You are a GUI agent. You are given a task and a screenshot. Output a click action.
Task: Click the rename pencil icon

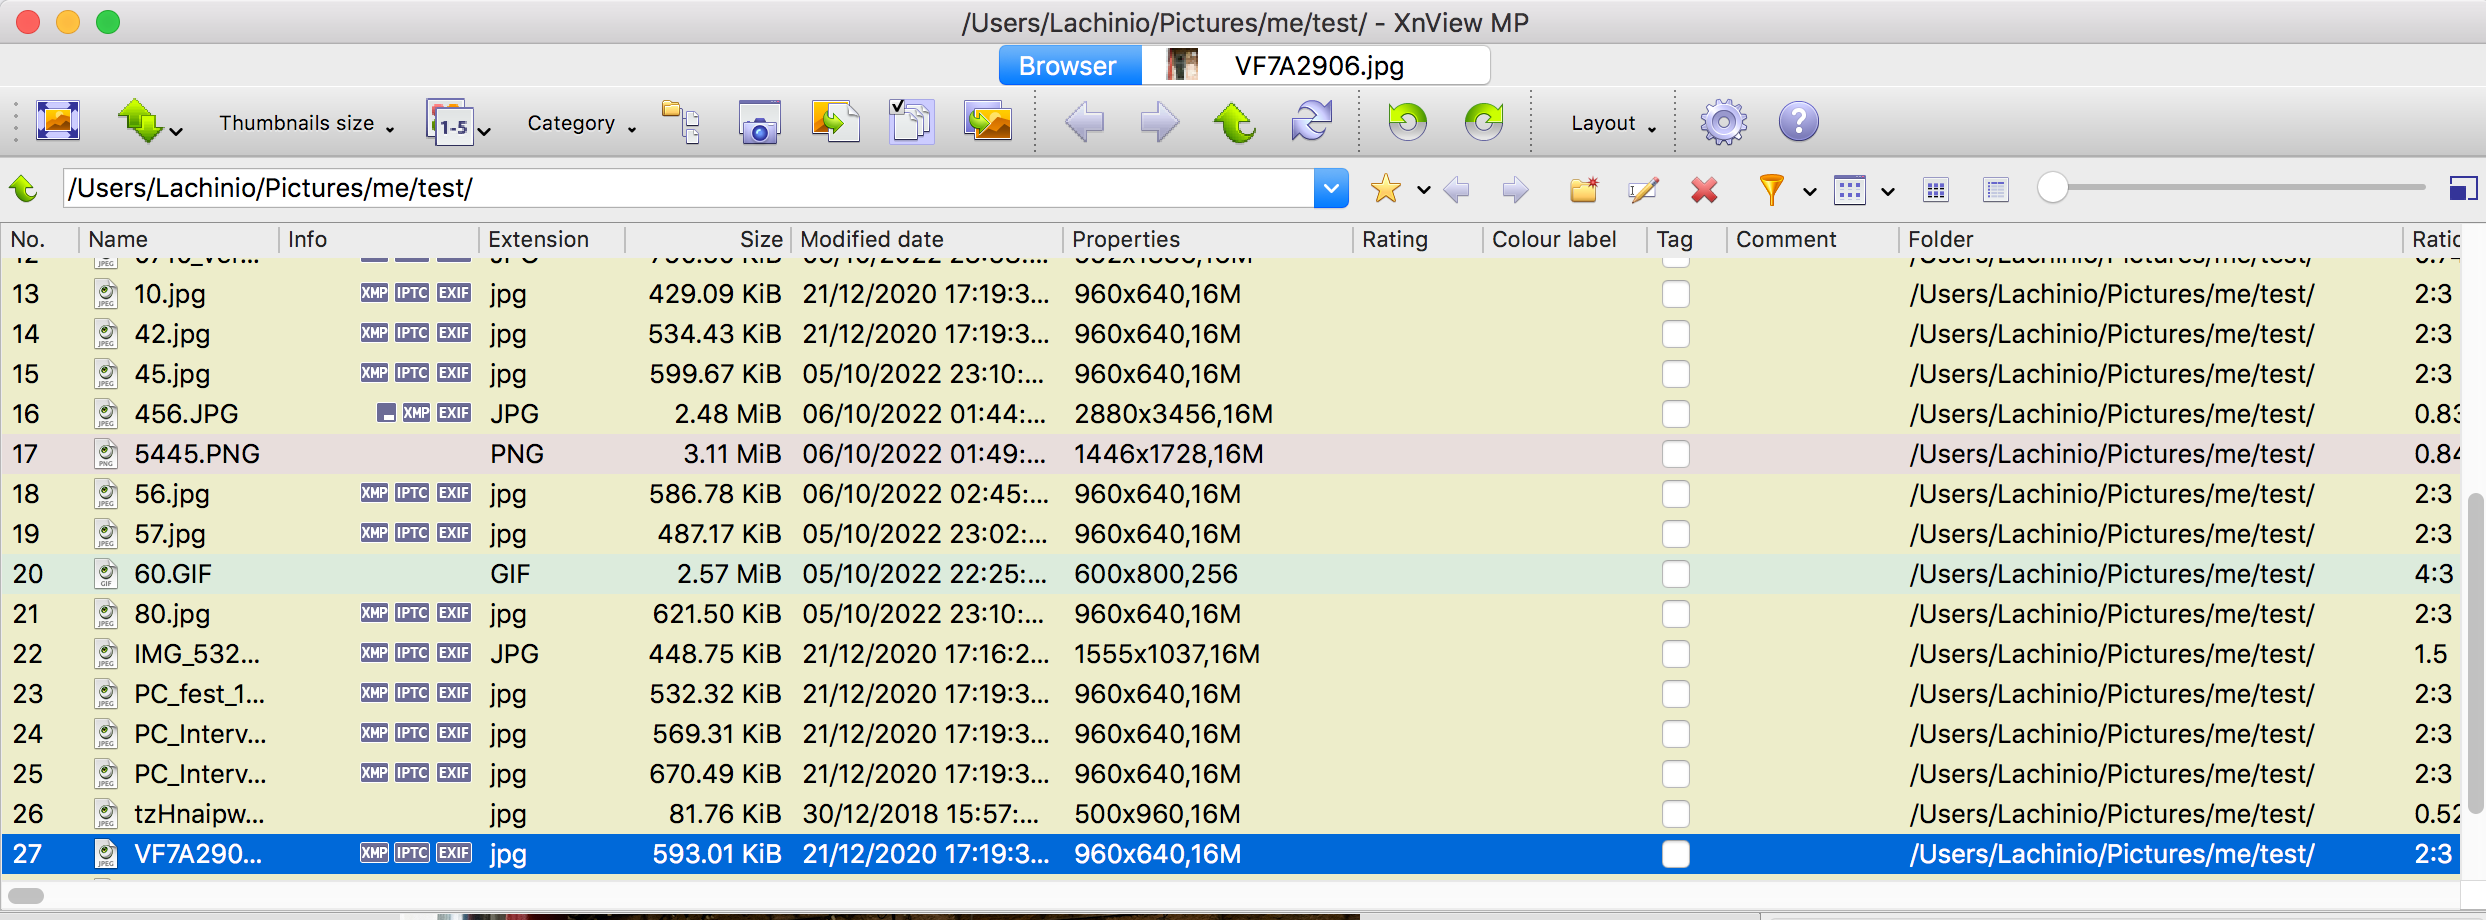point(1643,189)
